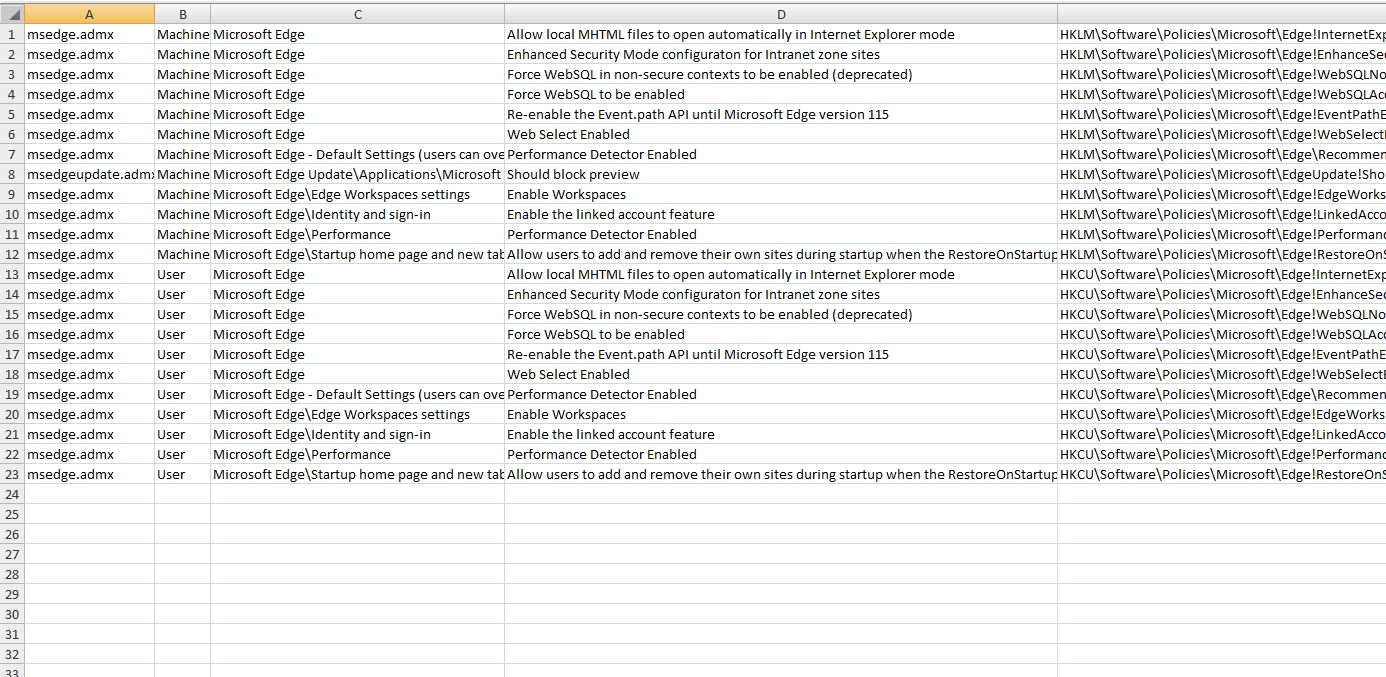Click the 'Microsoft Edge' cell in row 18
This screenshot has height=677, width=1386.
coord(358,374)
